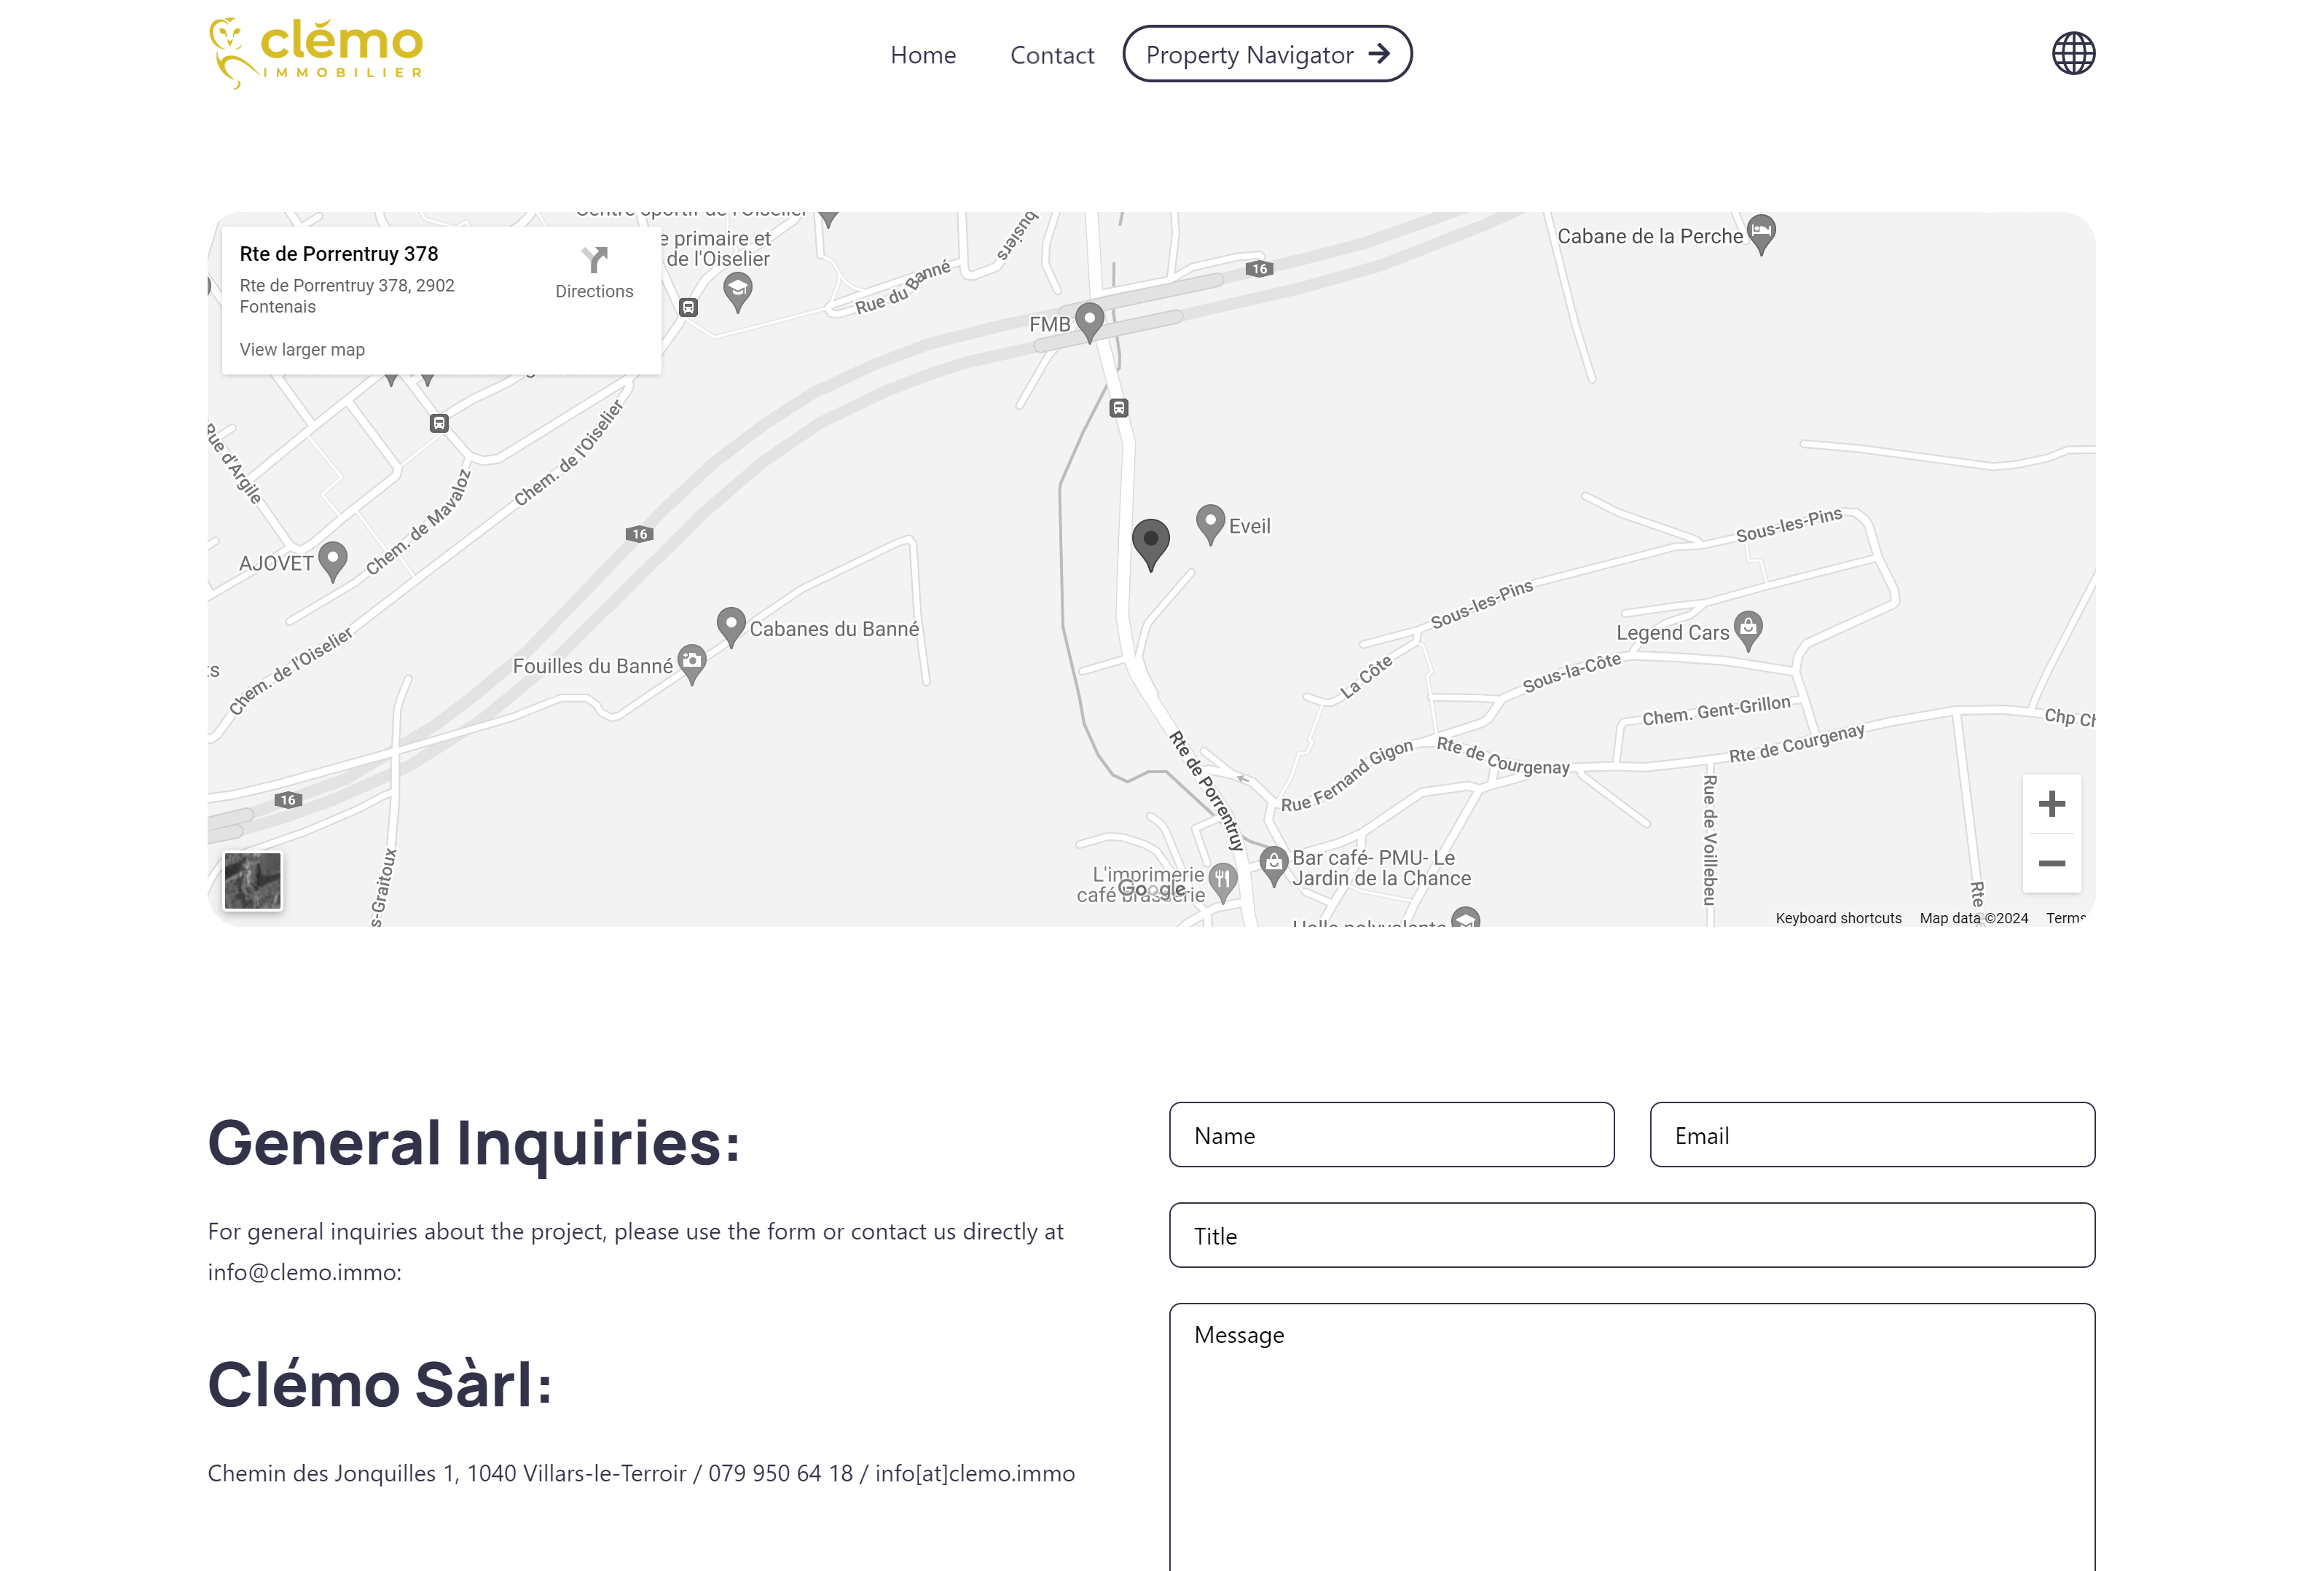
Task: Open View larger map link
Action: coord(302,350)
